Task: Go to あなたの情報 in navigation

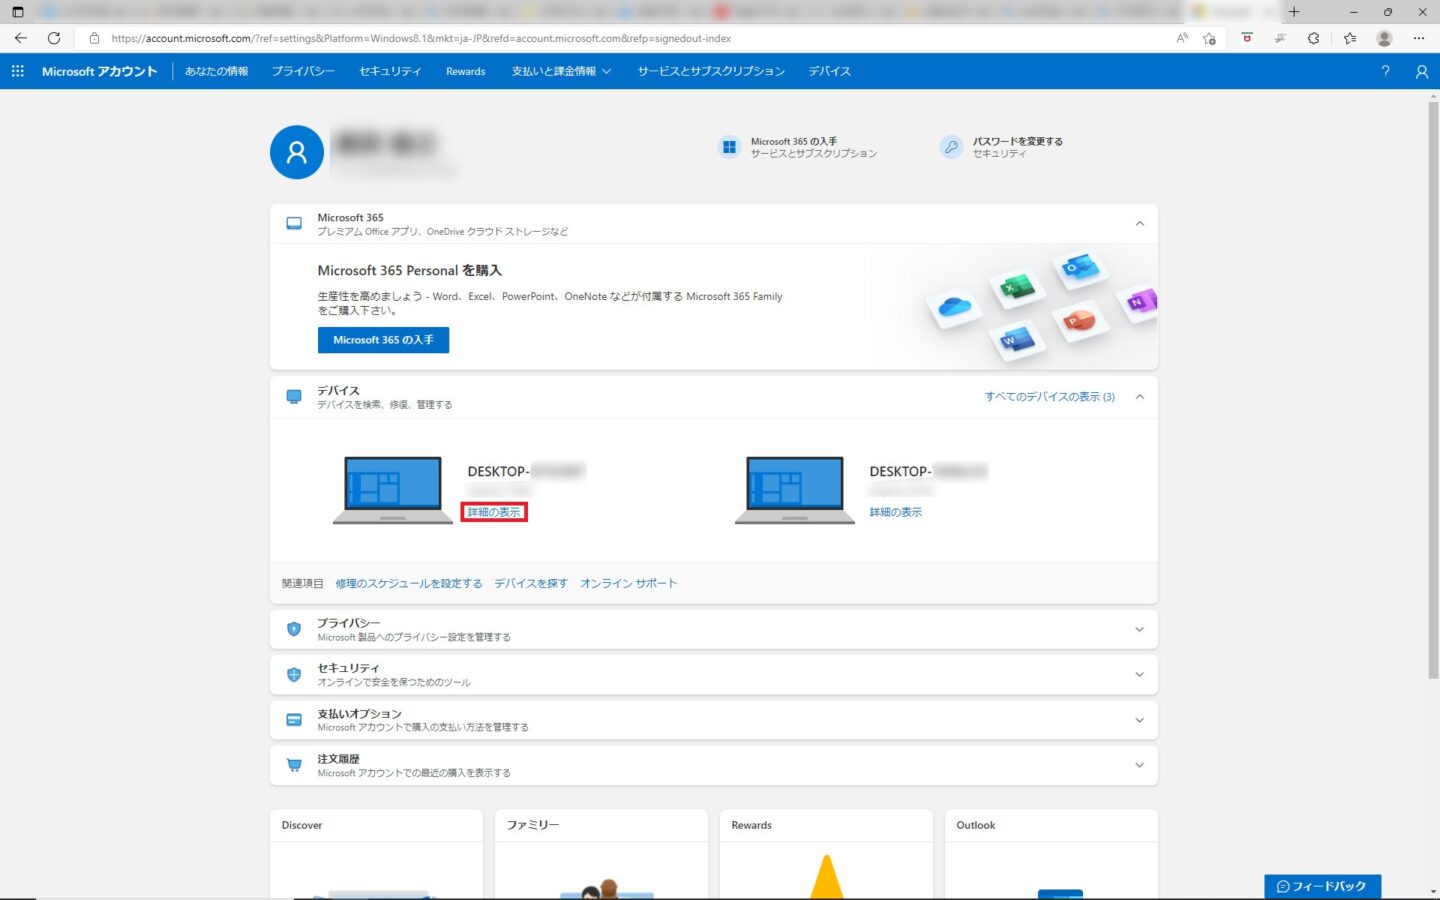Action: pyautogui.click(x=216, y=71)
